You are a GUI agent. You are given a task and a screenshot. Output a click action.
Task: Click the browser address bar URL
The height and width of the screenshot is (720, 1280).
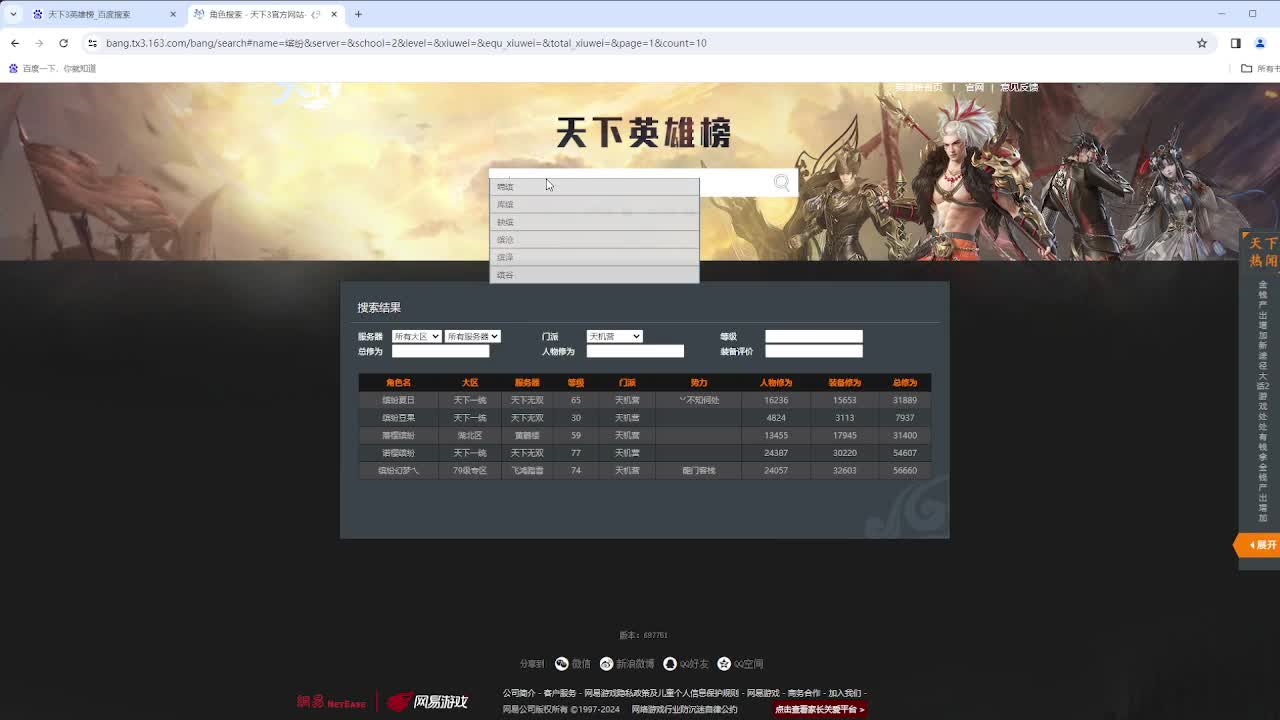click(x=406, y=43)
